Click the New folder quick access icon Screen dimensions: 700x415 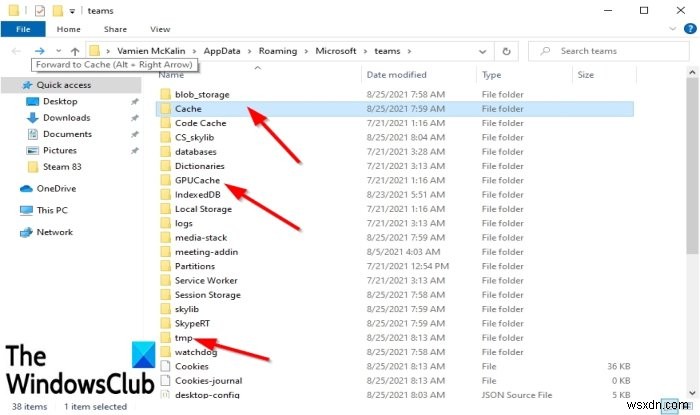(58, 10)
